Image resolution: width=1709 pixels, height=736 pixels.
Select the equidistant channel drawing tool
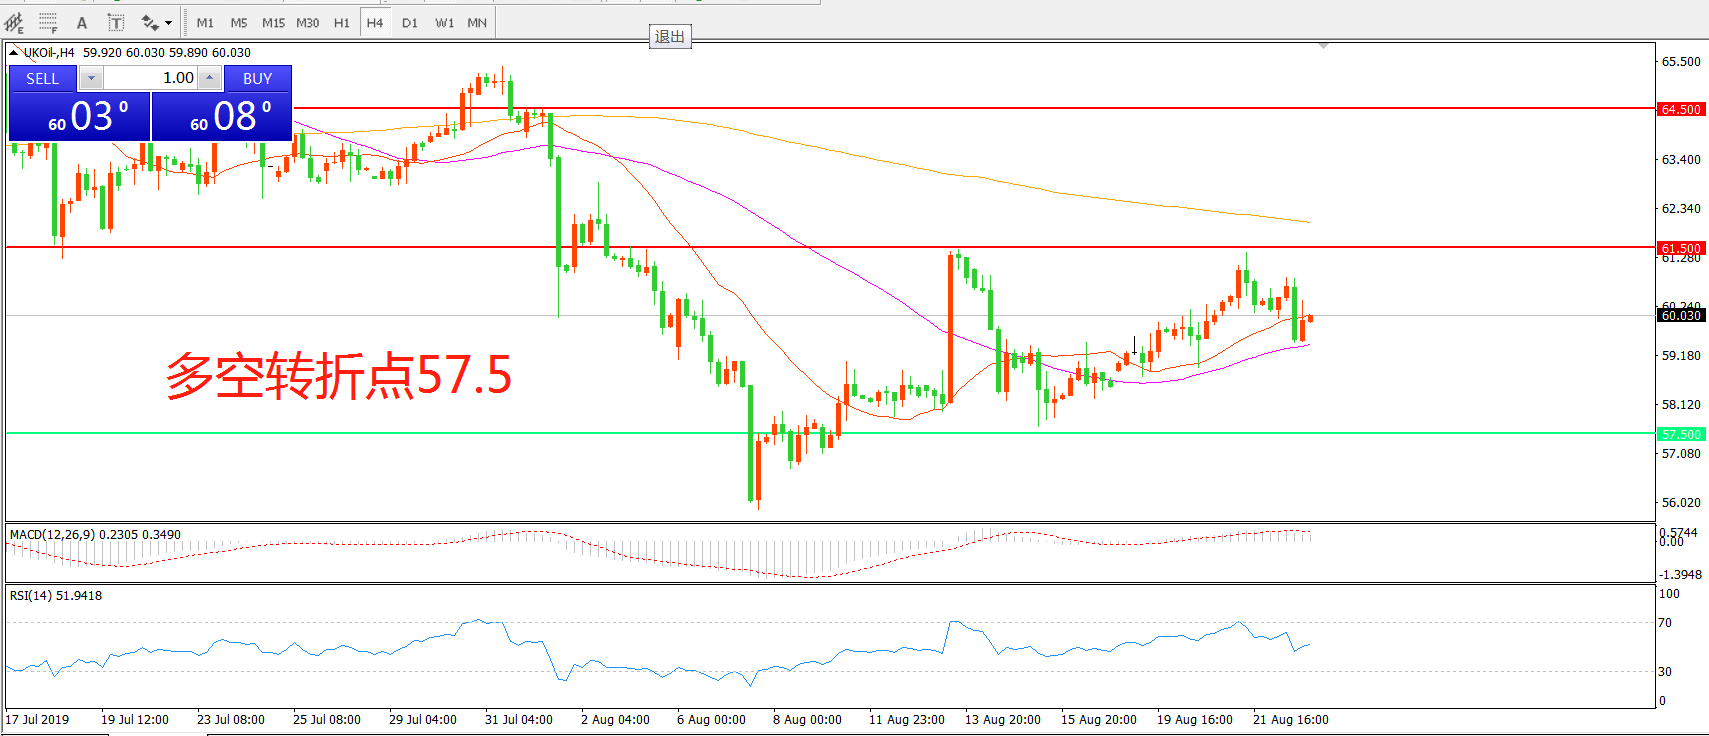pyautogui.click(x=15, y=22)
